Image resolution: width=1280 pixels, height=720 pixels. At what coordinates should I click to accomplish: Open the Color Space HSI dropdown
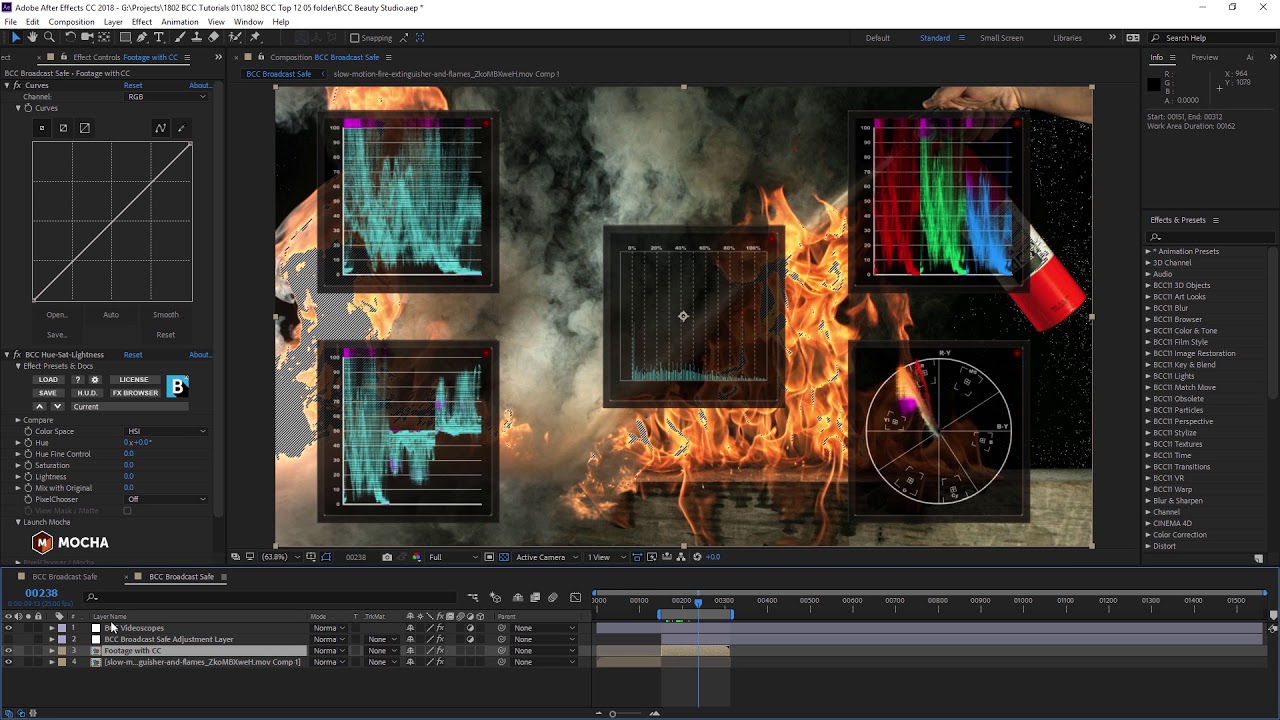pos(166,431)
